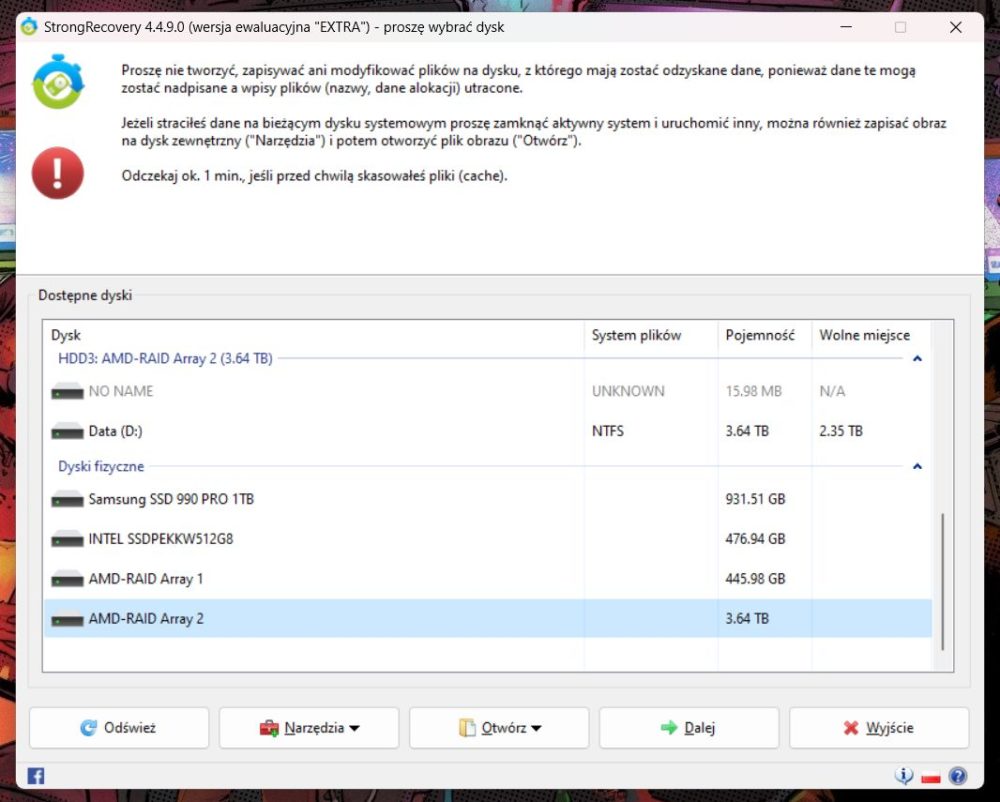This screenshot has width=1000, height=802.
Task: Click the drive icon for AMD-RAID Array 1
Action: tap(67, 579)
